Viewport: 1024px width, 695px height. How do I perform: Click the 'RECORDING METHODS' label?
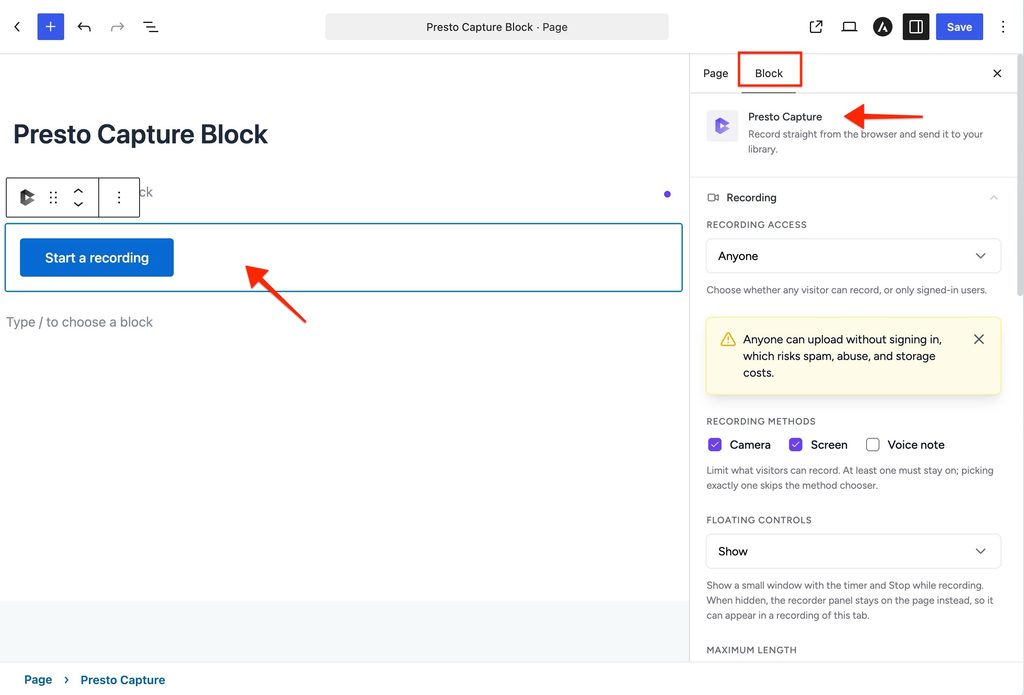click(760, 421)
